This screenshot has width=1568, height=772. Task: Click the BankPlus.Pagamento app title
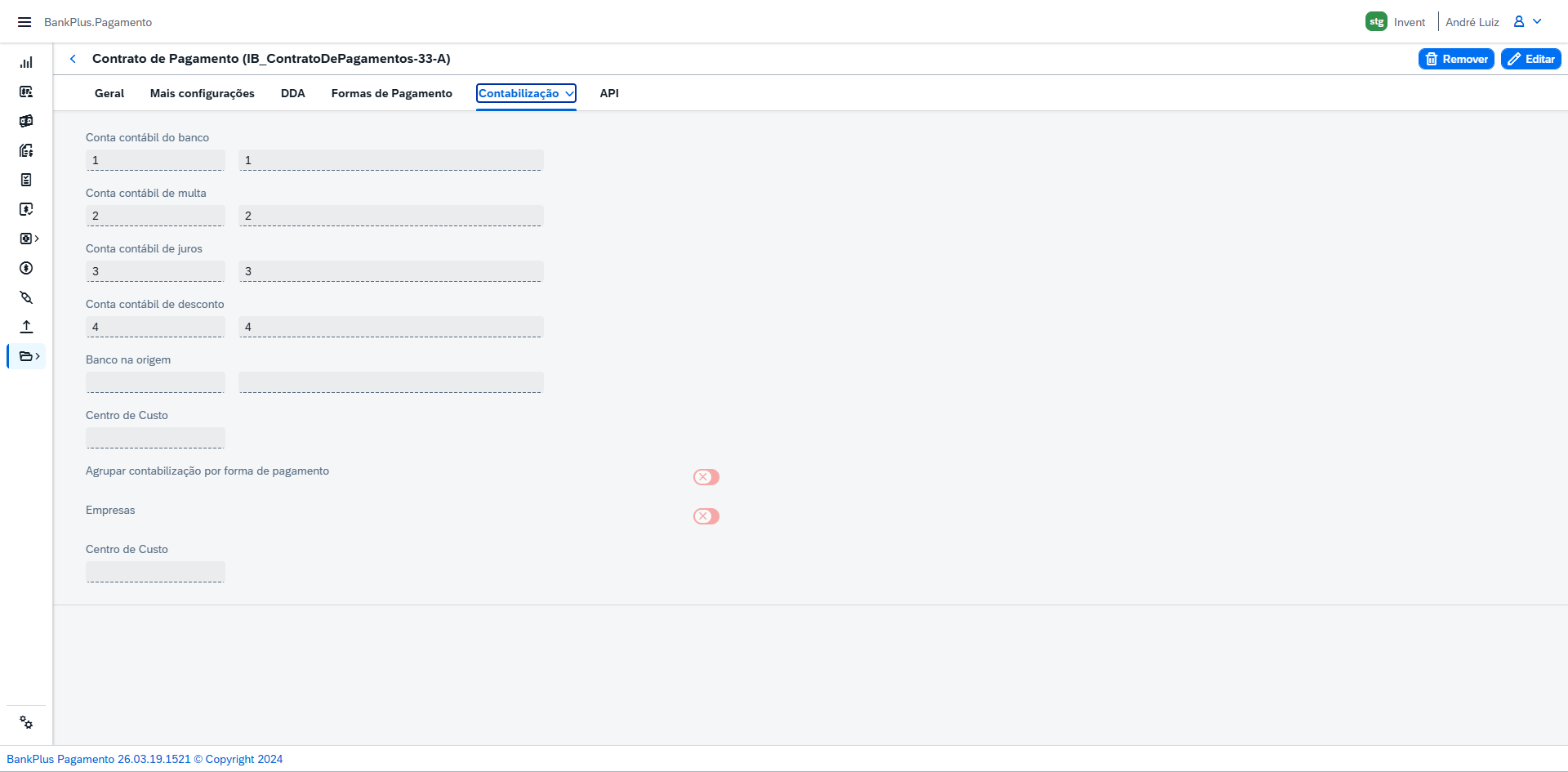(98, 22)
